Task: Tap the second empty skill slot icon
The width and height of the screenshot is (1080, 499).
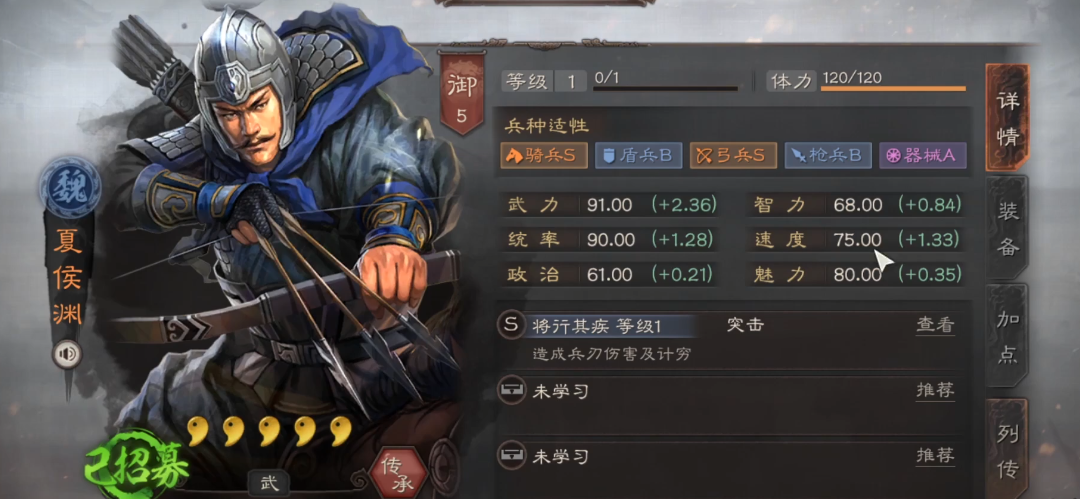Action: click(x=510, y=455)
